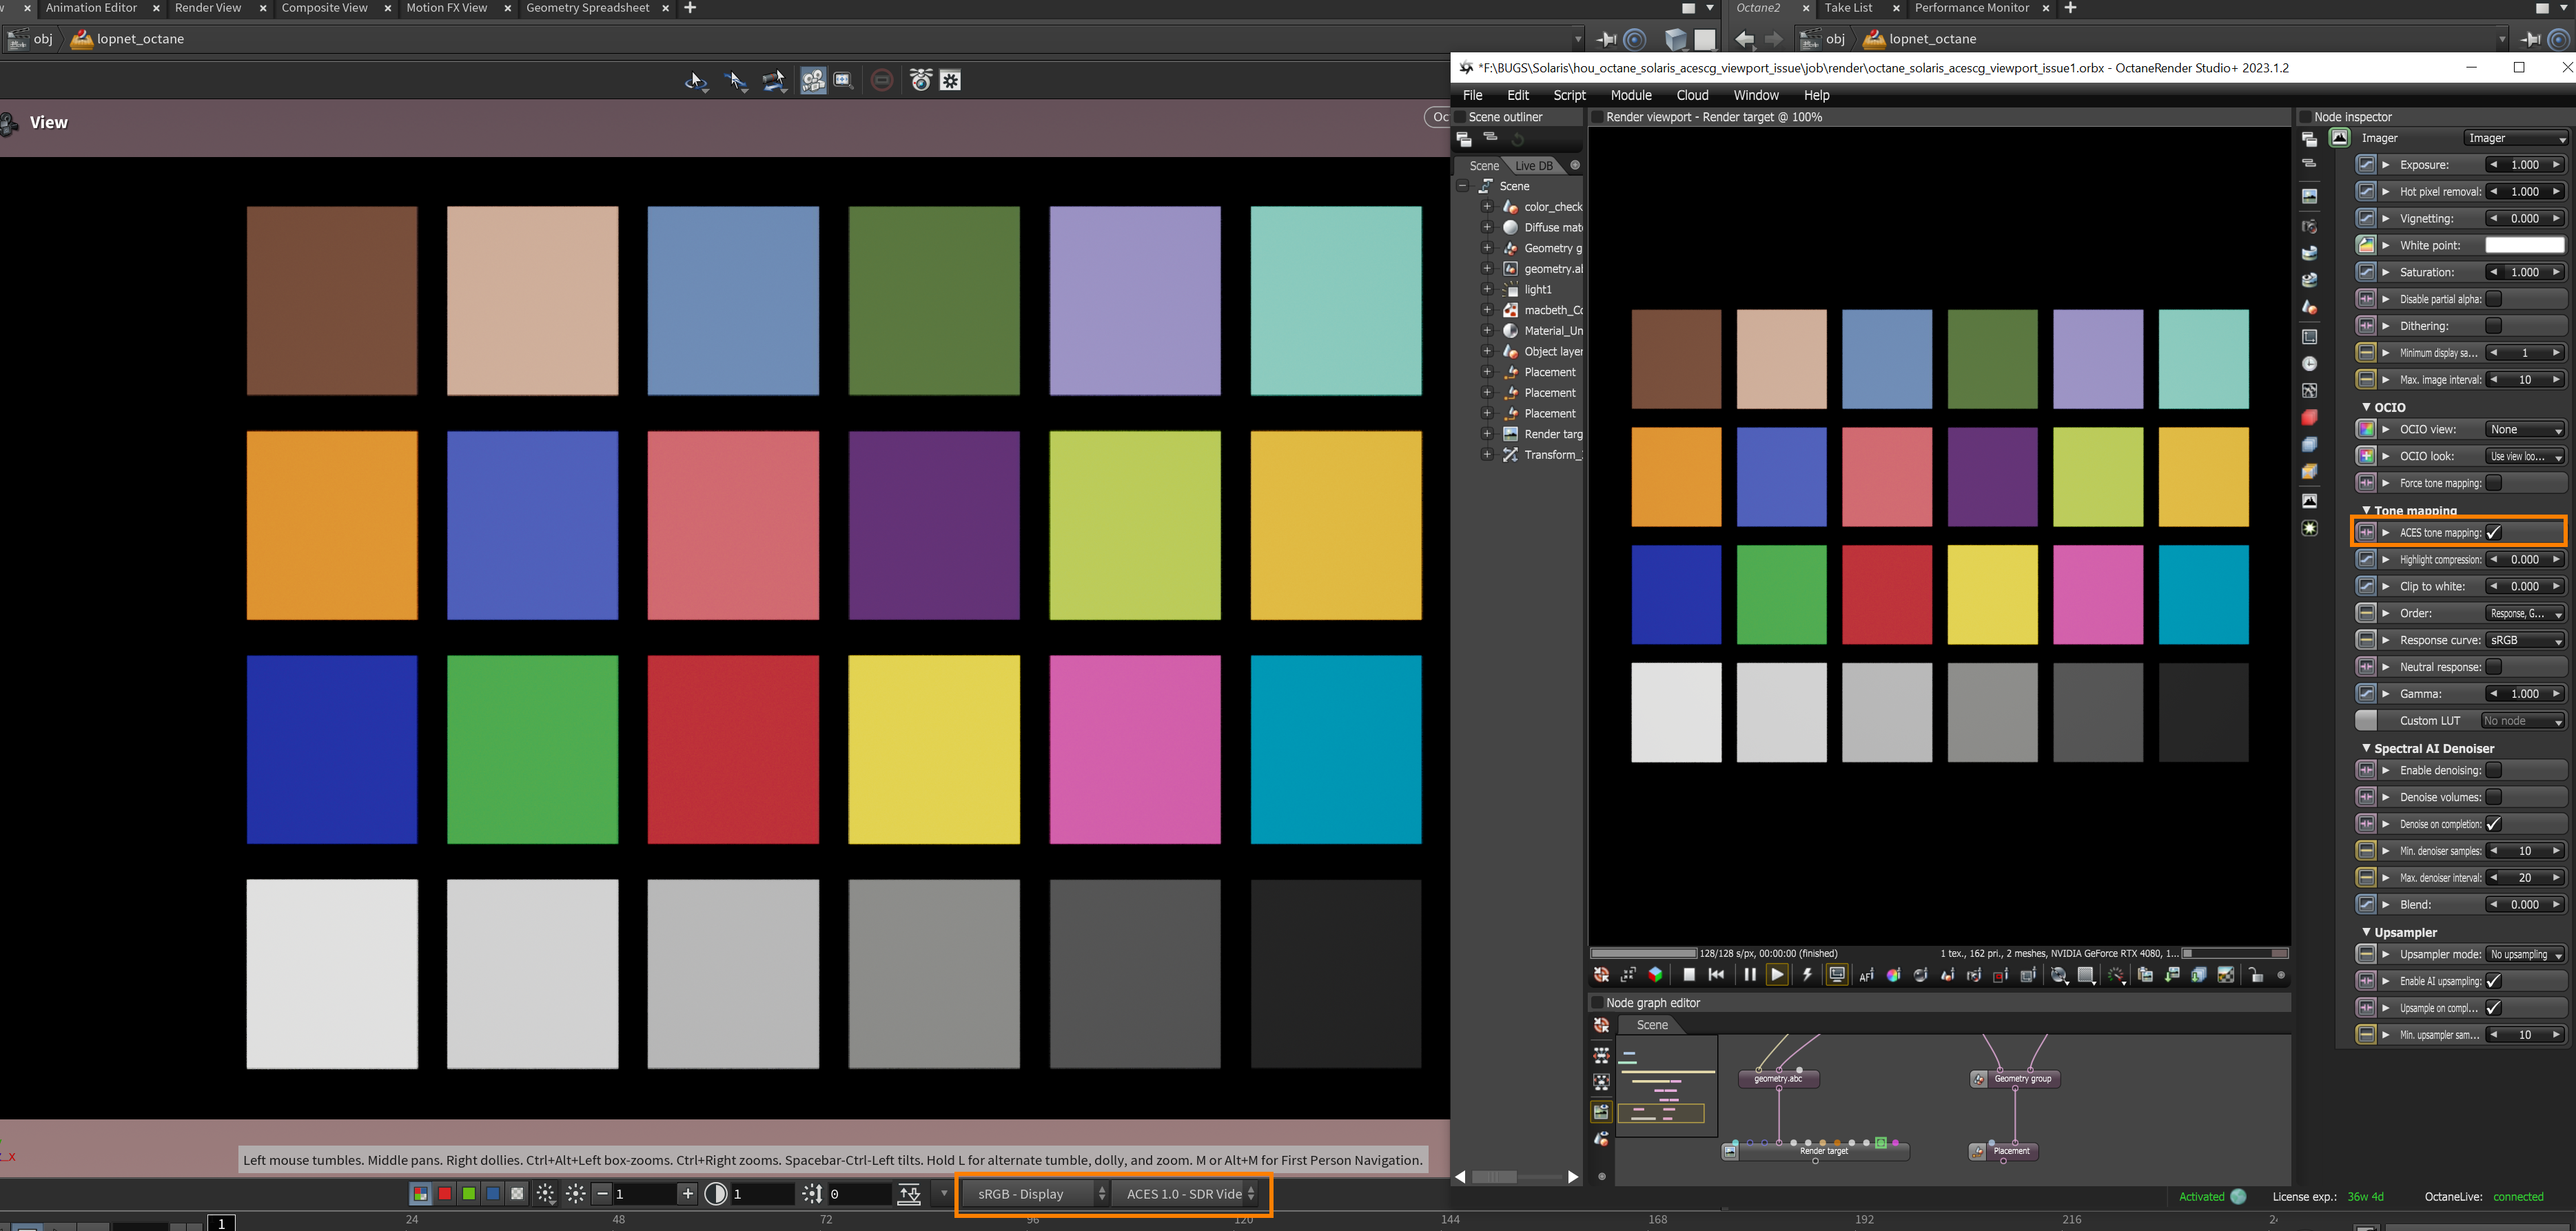Show green channel in Houdini viewport
2576x1231 pixels.
[x=469, y=1194]
